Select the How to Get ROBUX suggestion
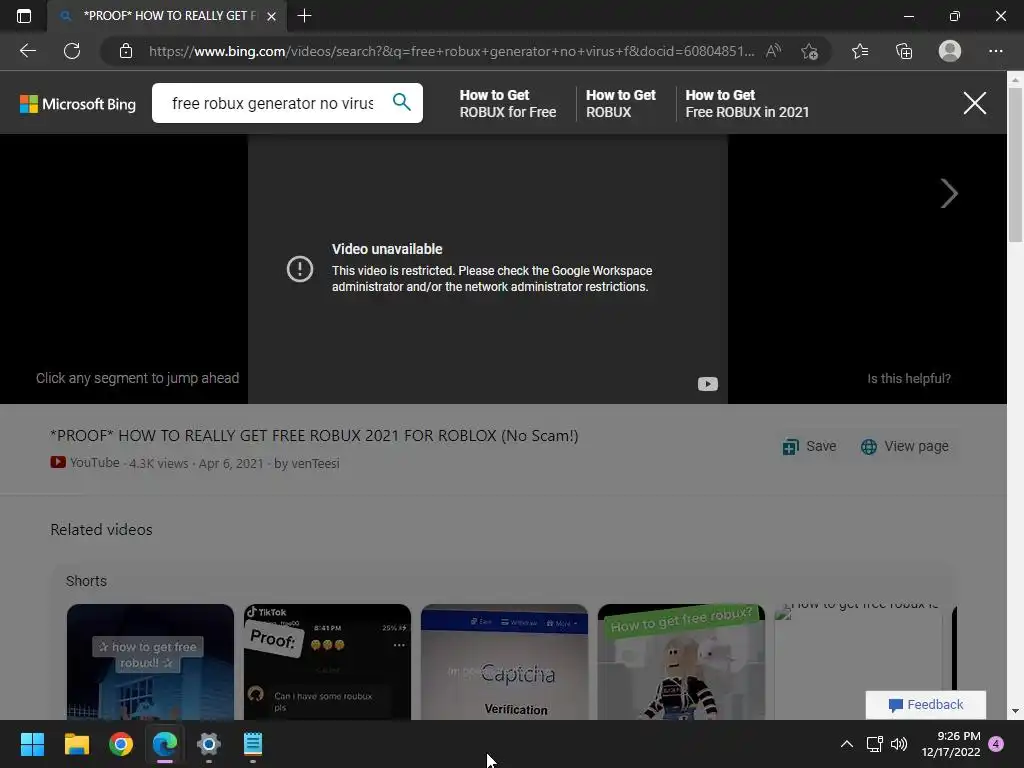 (620, 103)
